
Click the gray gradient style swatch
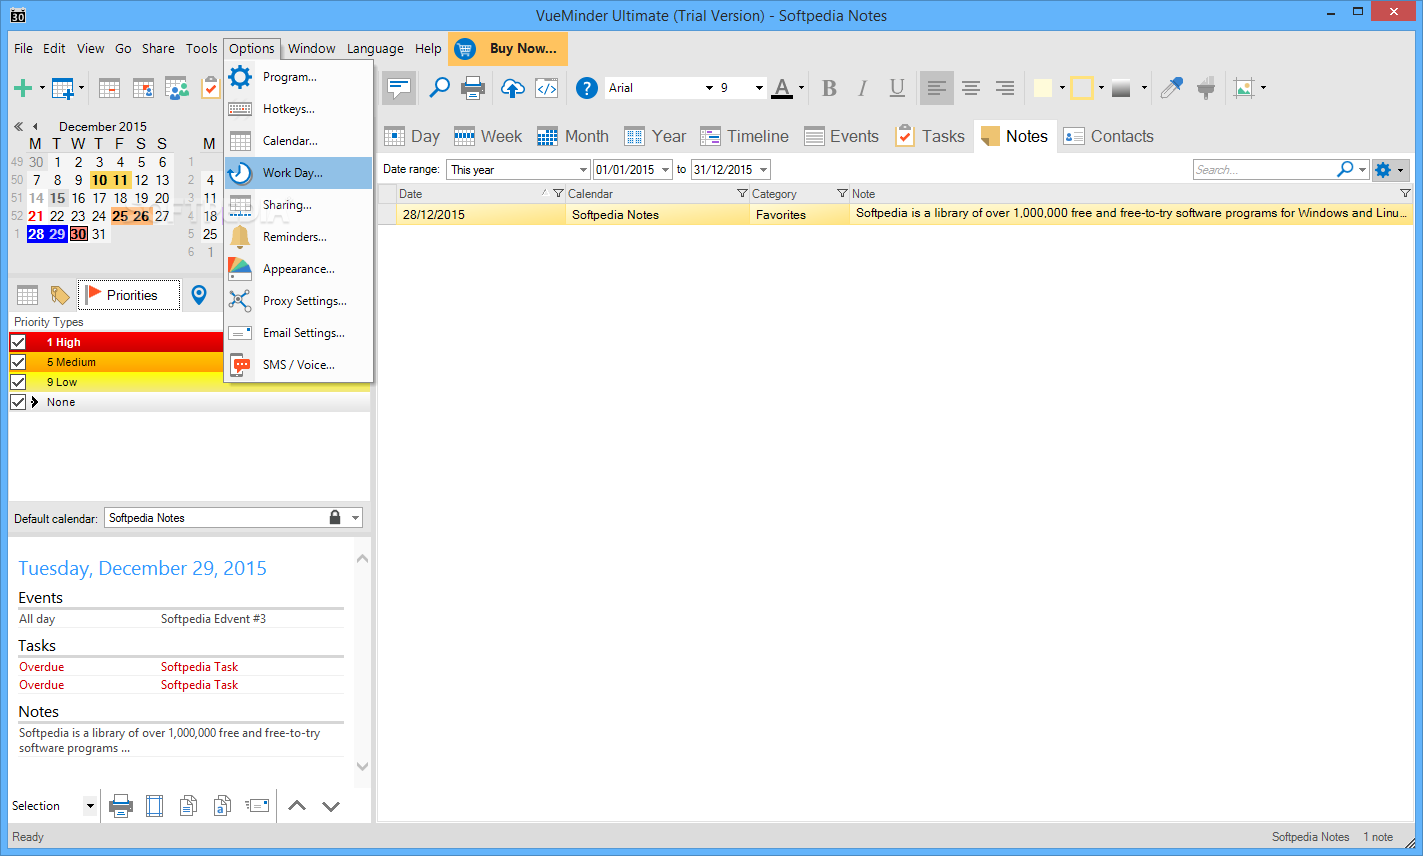[1121, 88]
